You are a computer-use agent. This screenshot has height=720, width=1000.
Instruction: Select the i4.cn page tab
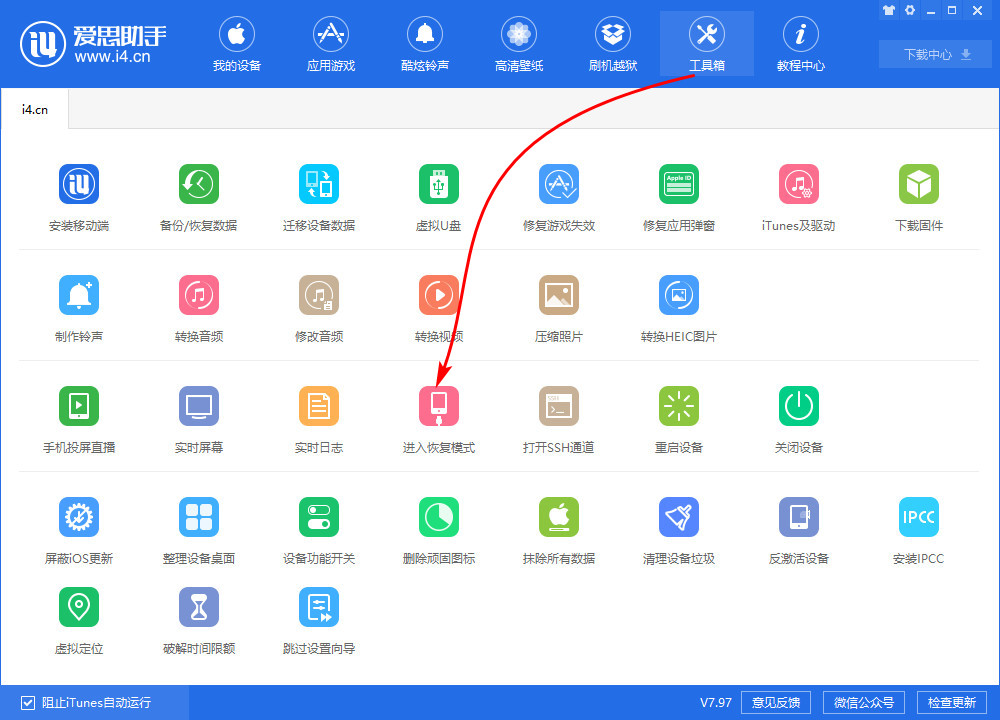(x=35, y=110)
